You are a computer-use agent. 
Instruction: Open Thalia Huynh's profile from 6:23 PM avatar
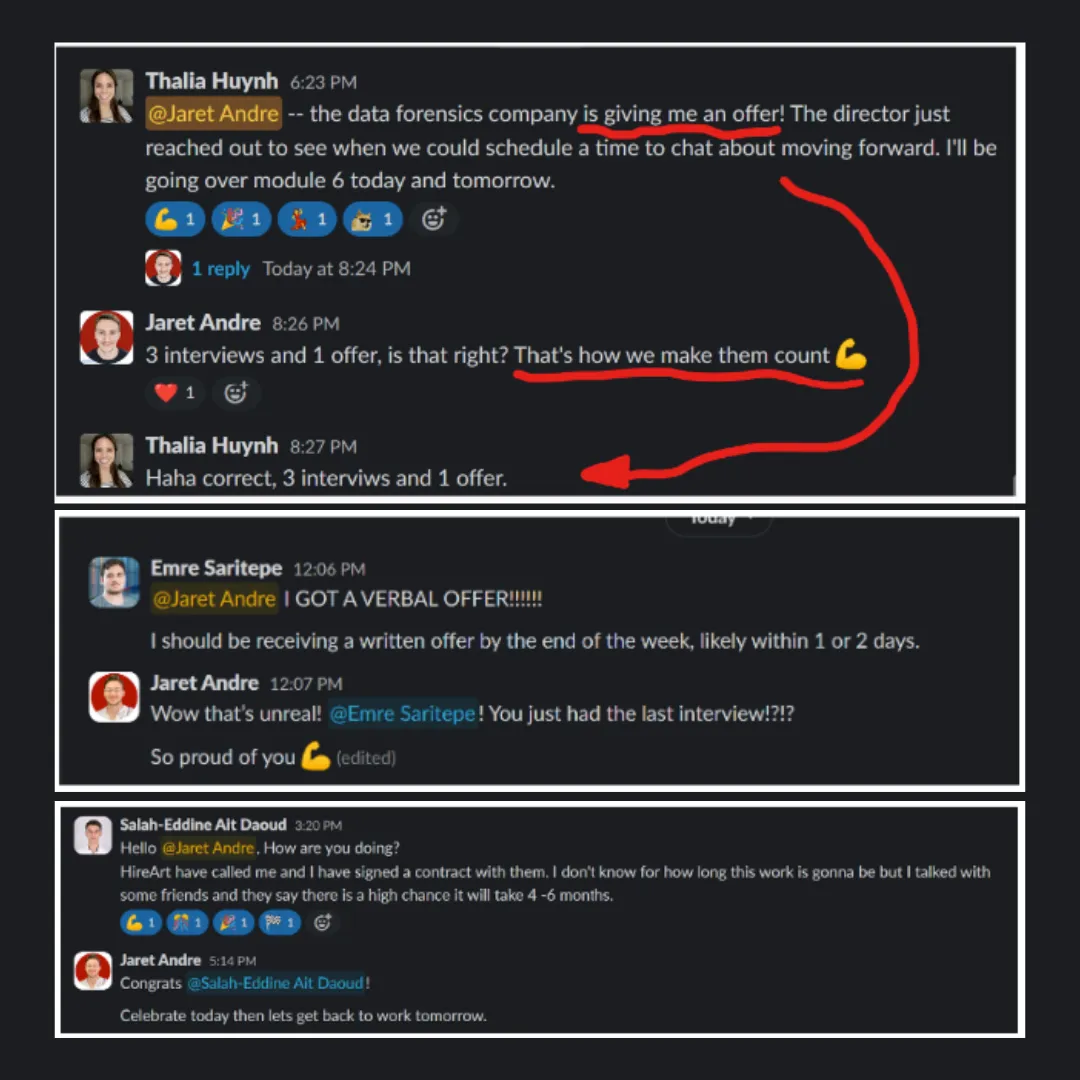pos(106,96)
